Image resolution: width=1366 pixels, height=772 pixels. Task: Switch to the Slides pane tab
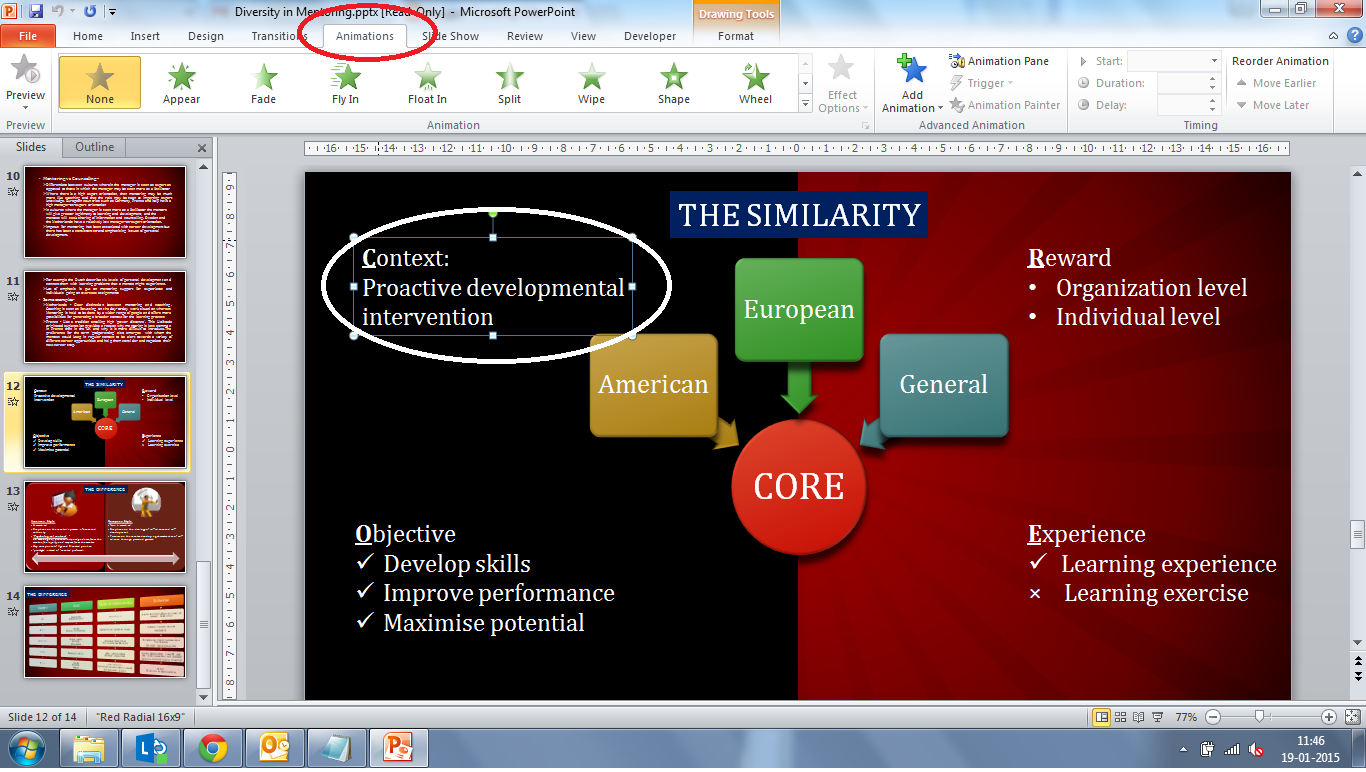pyautogui.click(x=31, y=147)
